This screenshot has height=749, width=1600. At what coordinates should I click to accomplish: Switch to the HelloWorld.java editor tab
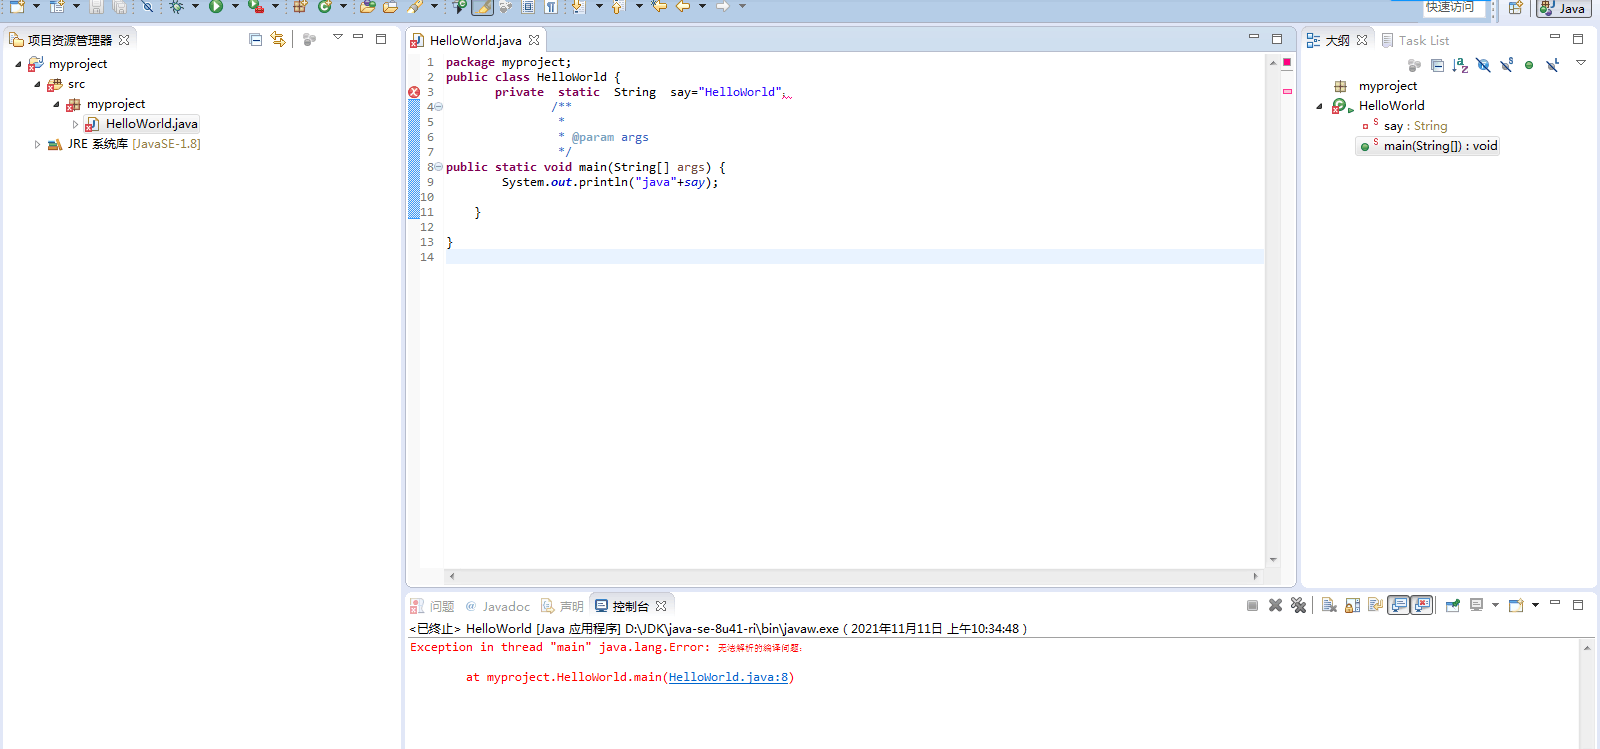click(x=475, y=40)
